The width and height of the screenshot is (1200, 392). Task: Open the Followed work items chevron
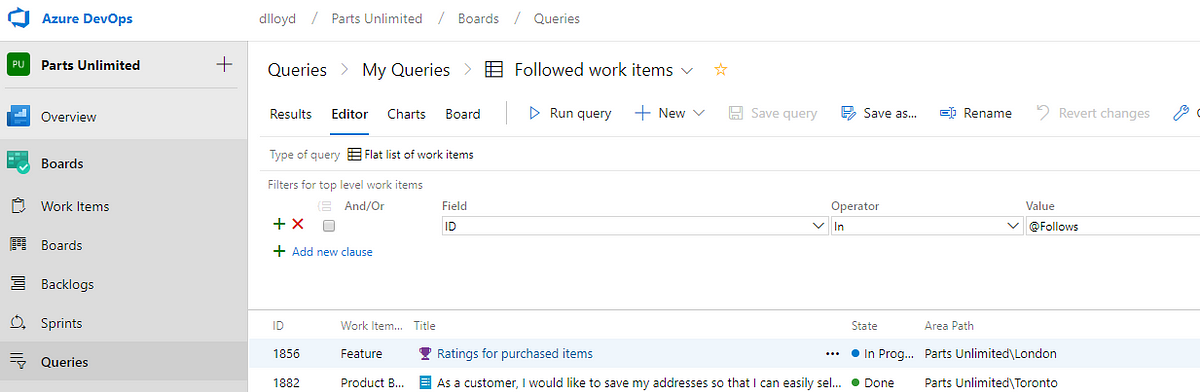coord(687,70)
